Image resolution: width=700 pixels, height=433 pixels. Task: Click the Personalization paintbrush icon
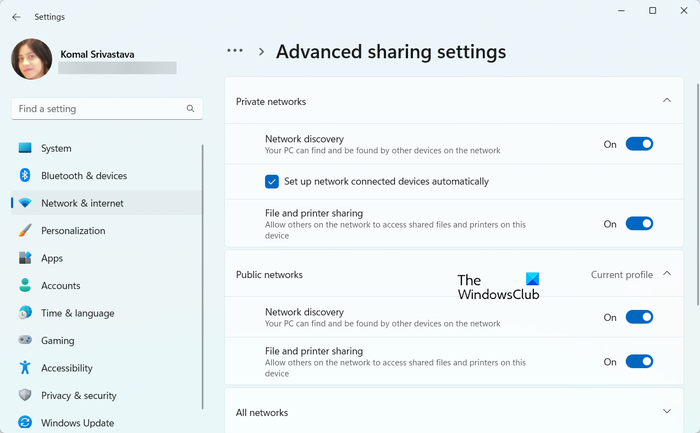pos(25,230)
